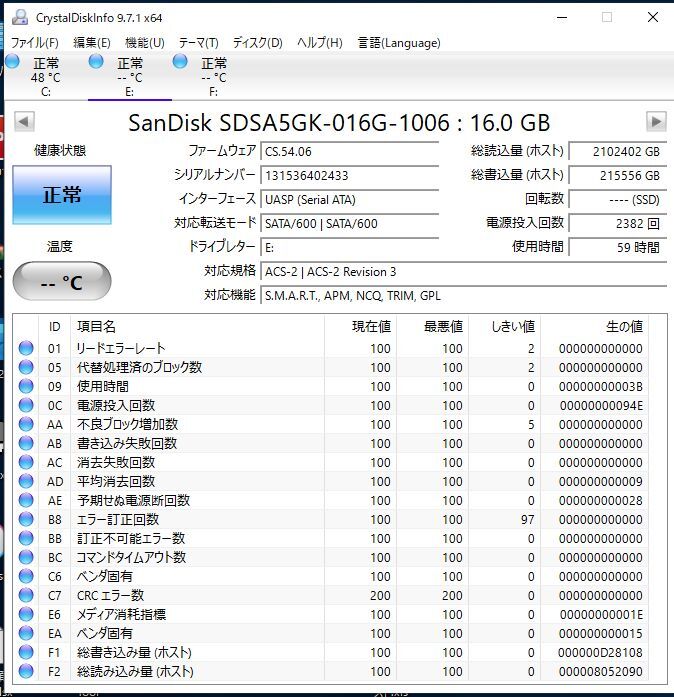This screenshot has width=674, height=697.
Task: Click total host reads 2102402 GB
Action: (x=618, y=152)
